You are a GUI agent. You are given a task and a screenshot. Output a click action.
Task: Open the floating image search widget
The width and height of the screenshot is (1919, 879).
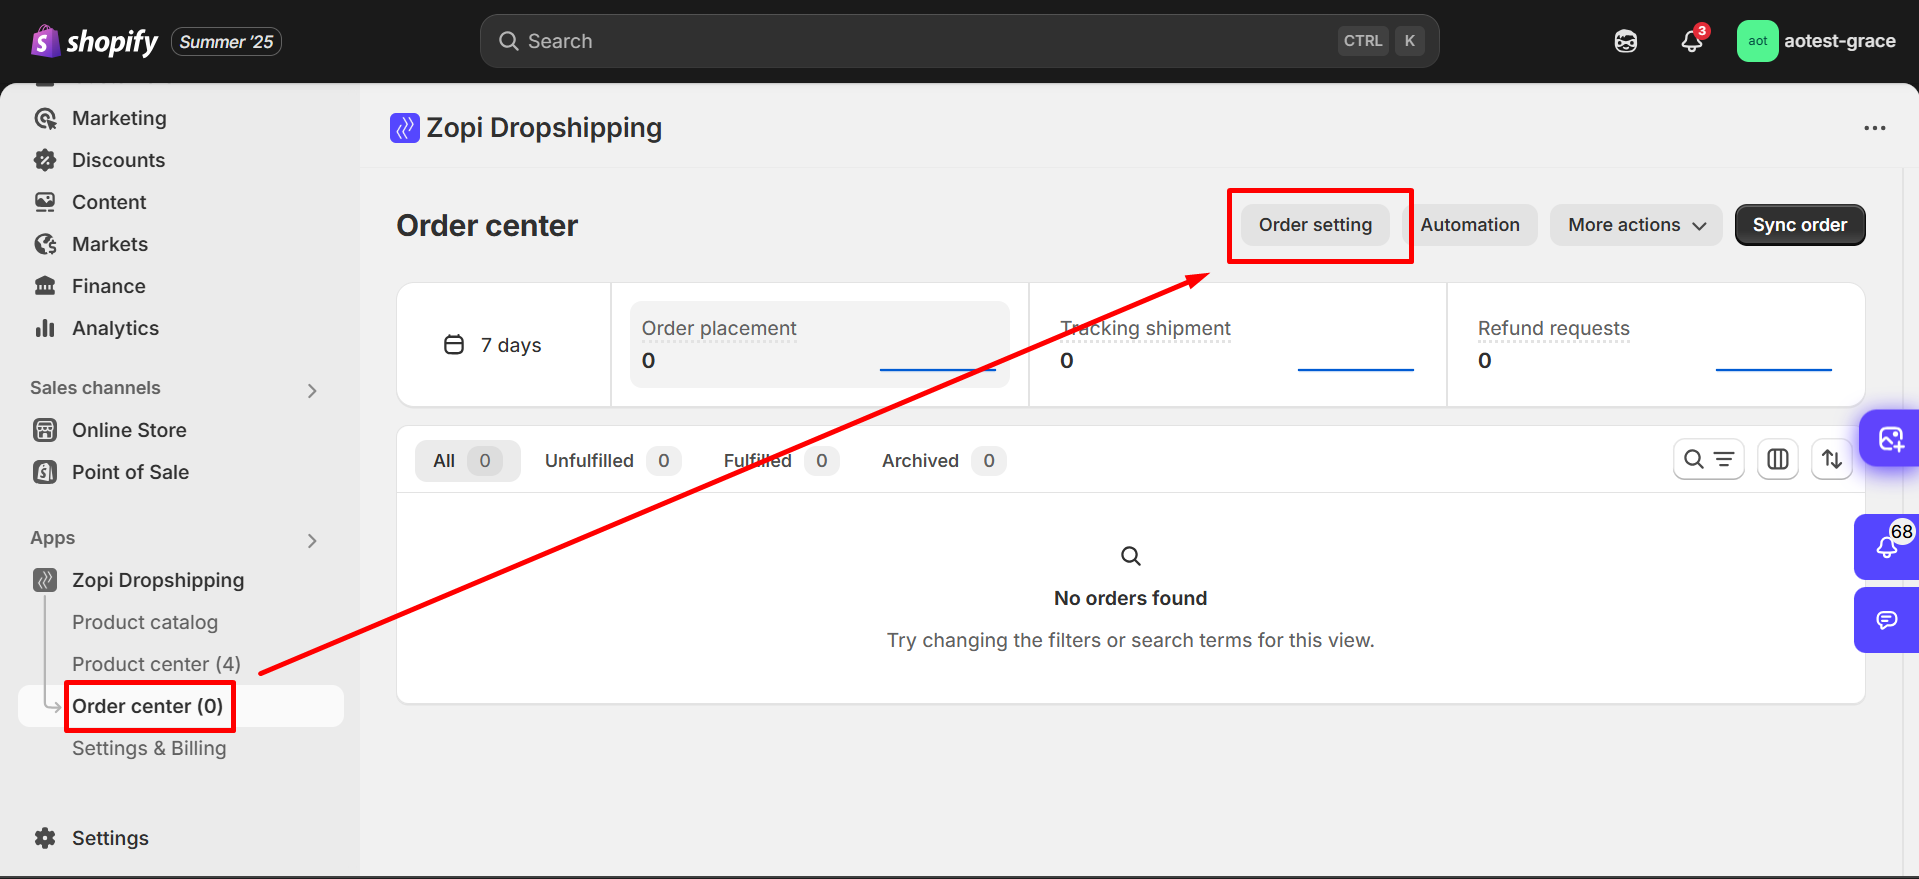(x=1889, y=438)
